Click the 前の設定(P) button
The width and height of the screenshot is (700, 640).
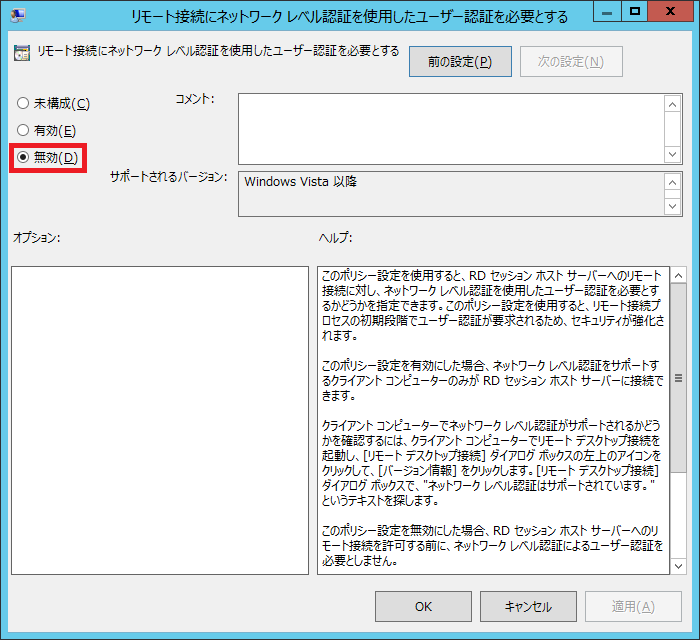coord(460,62)
